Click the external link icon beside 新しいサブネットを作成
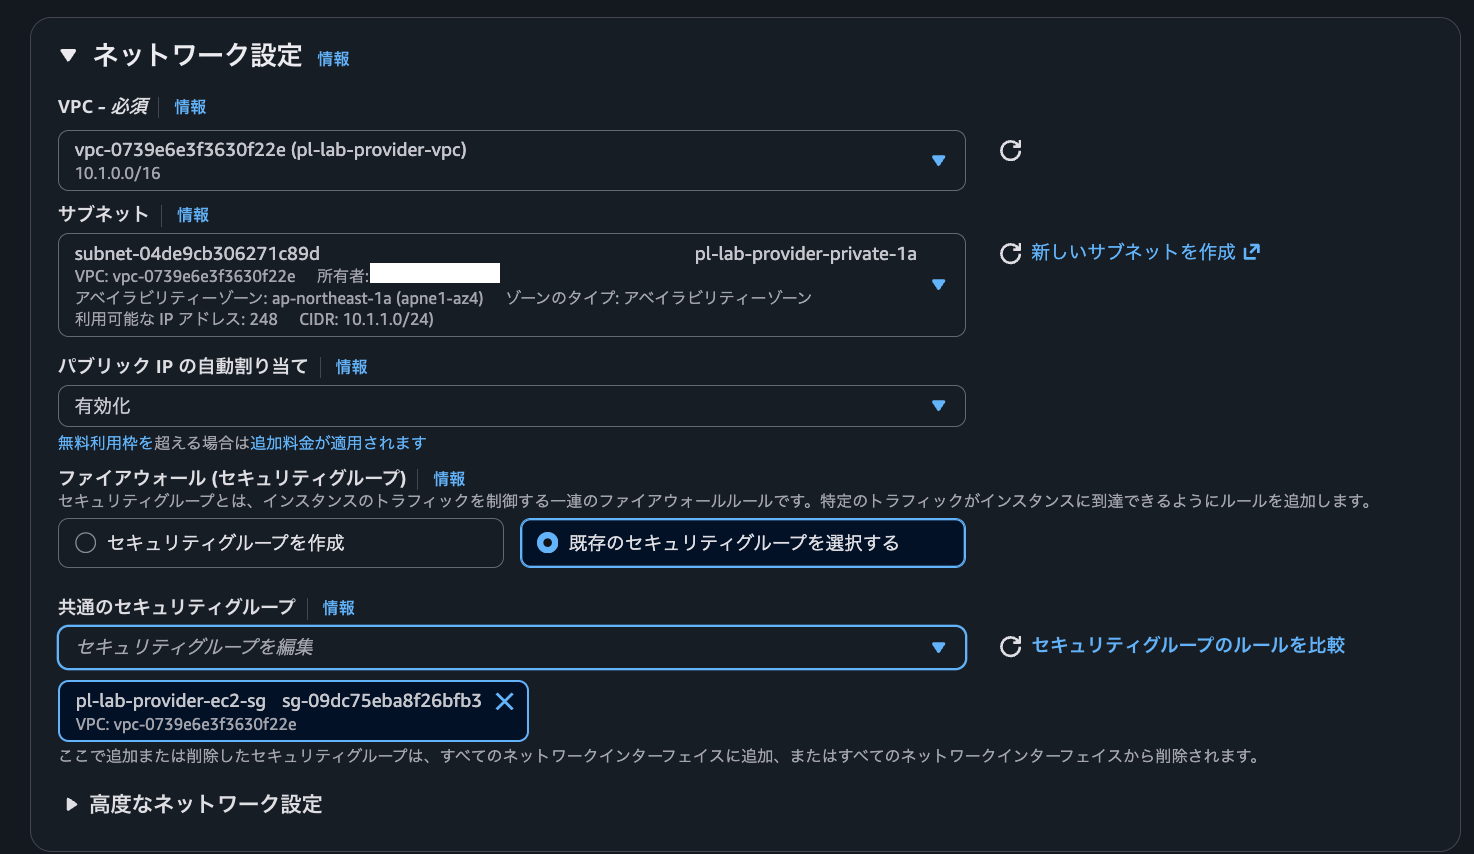 click(x=1253, y=252)
